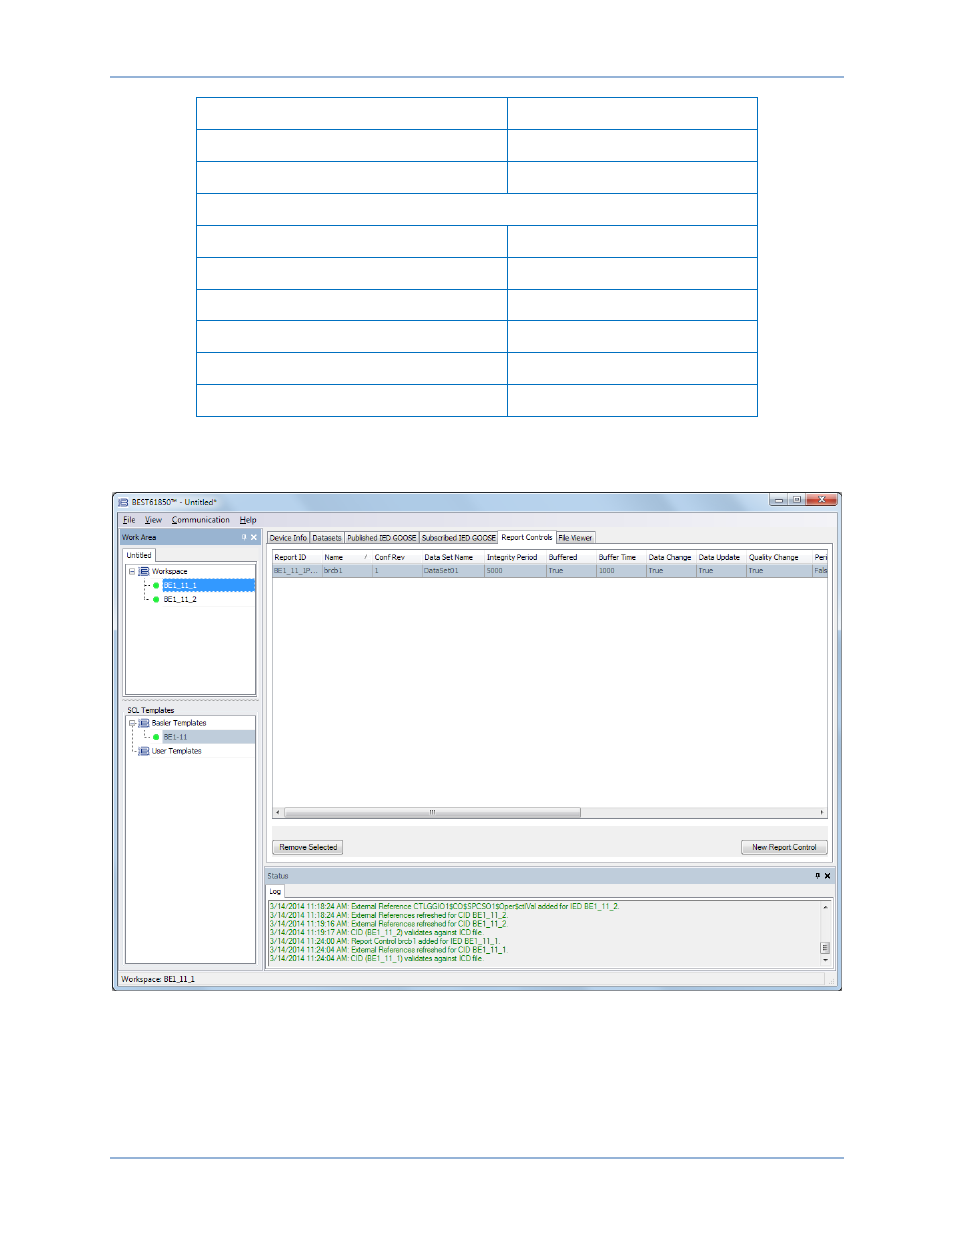
Task: Click the Basler Templates folder icon
Action: coord(144,723)
